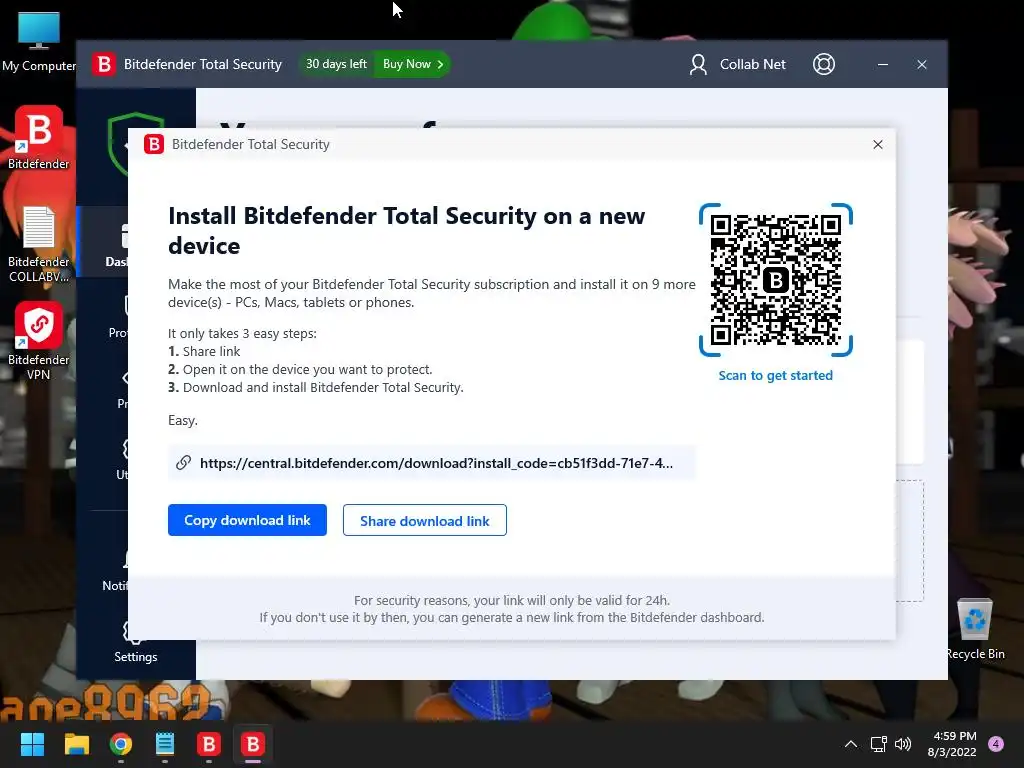The height and width of the screenshot is (768, 1024).
Task: Open network status tray icon
Action: click(878, 744)
